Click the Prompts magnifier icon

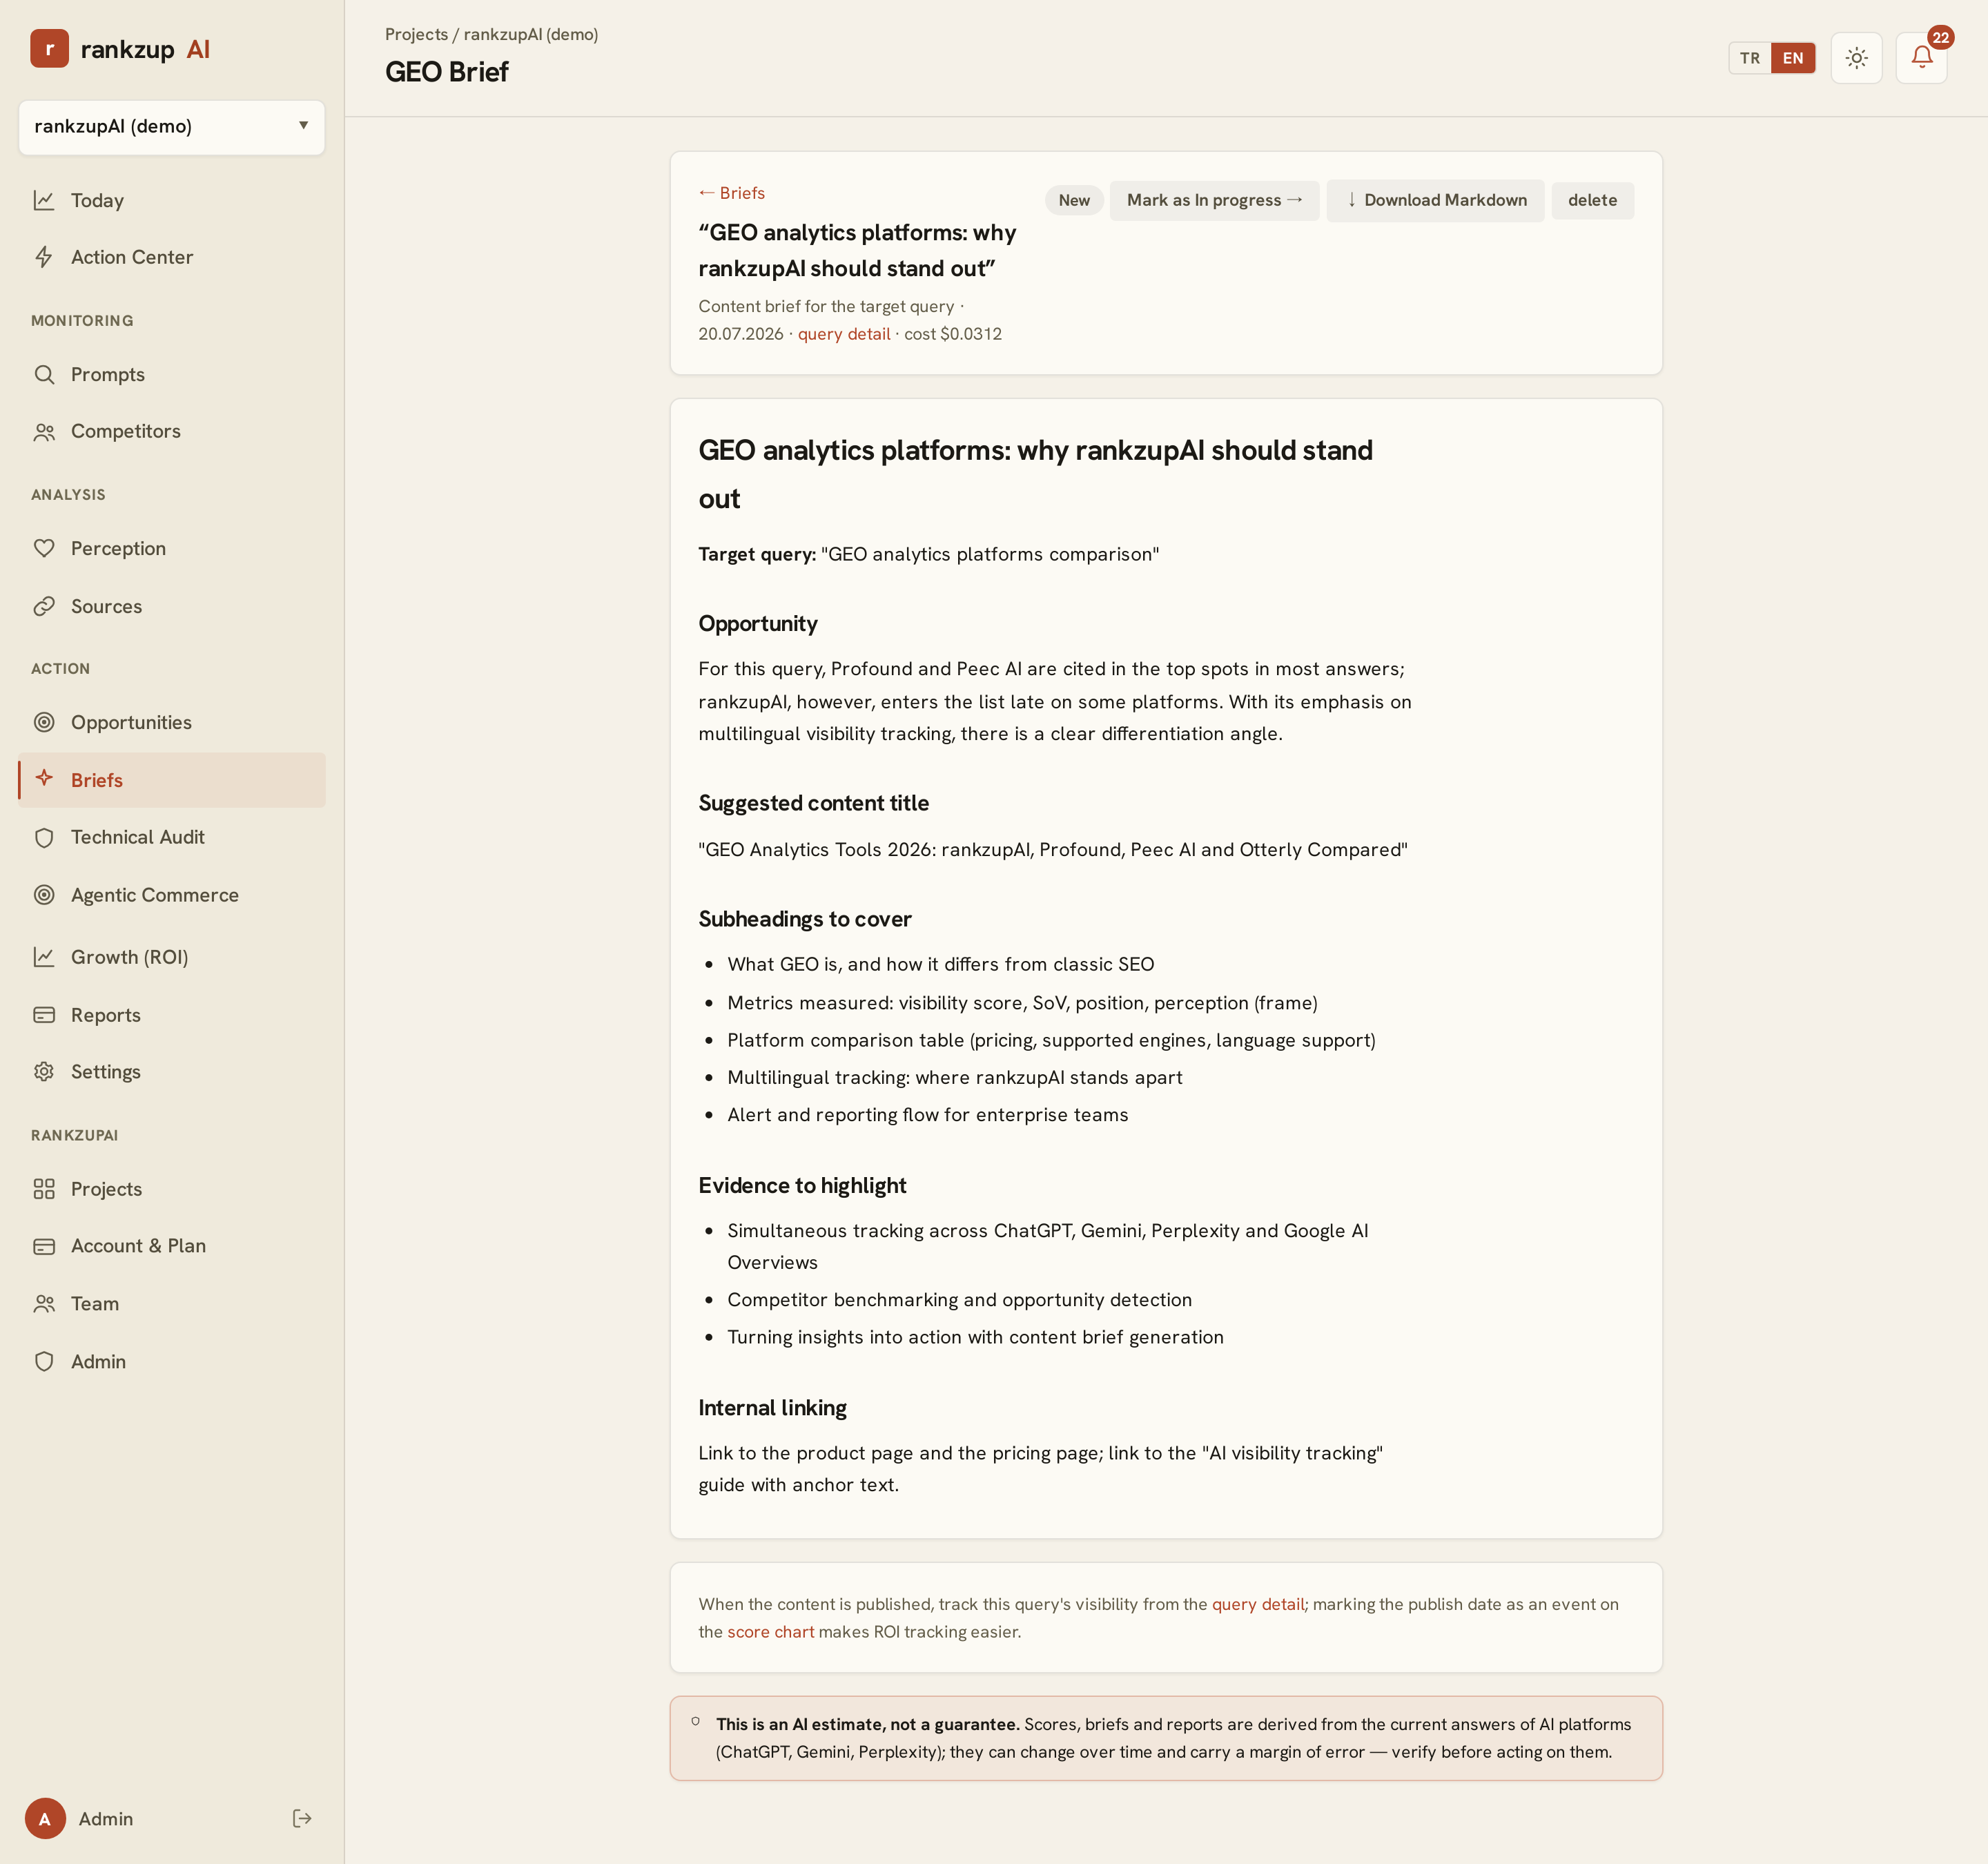pyautogui.click(x=44, y=374)
